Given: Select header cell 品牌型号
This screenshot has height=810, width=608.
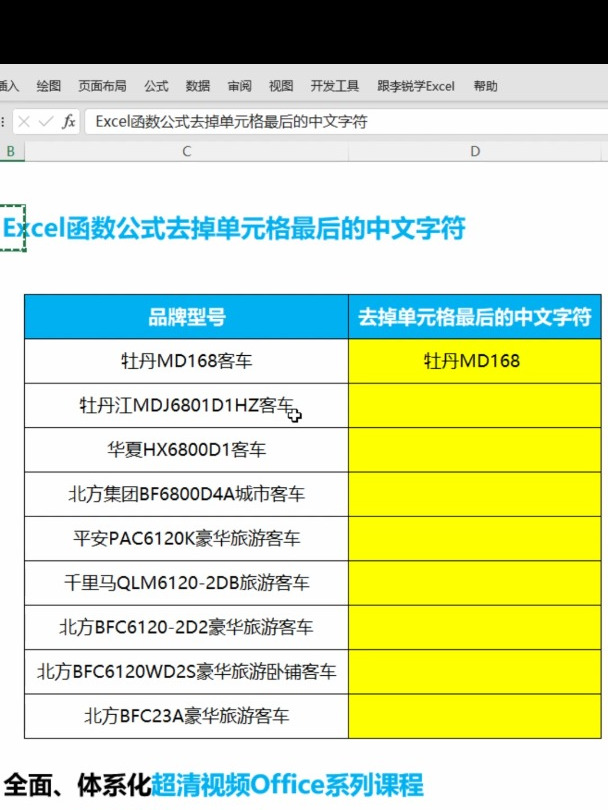Looking at the screenshot, I should coord(186,317).
